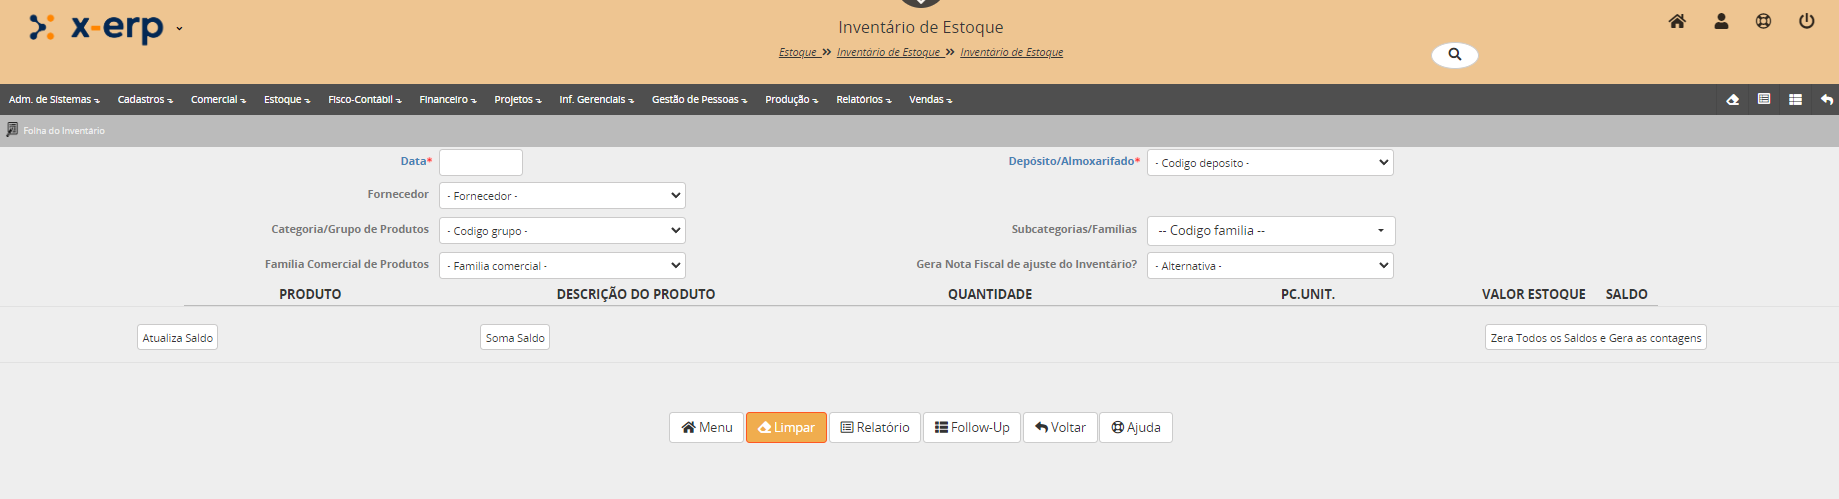
Task: Open the Subcategorias/Familias selector
Action: (1270, 231)
